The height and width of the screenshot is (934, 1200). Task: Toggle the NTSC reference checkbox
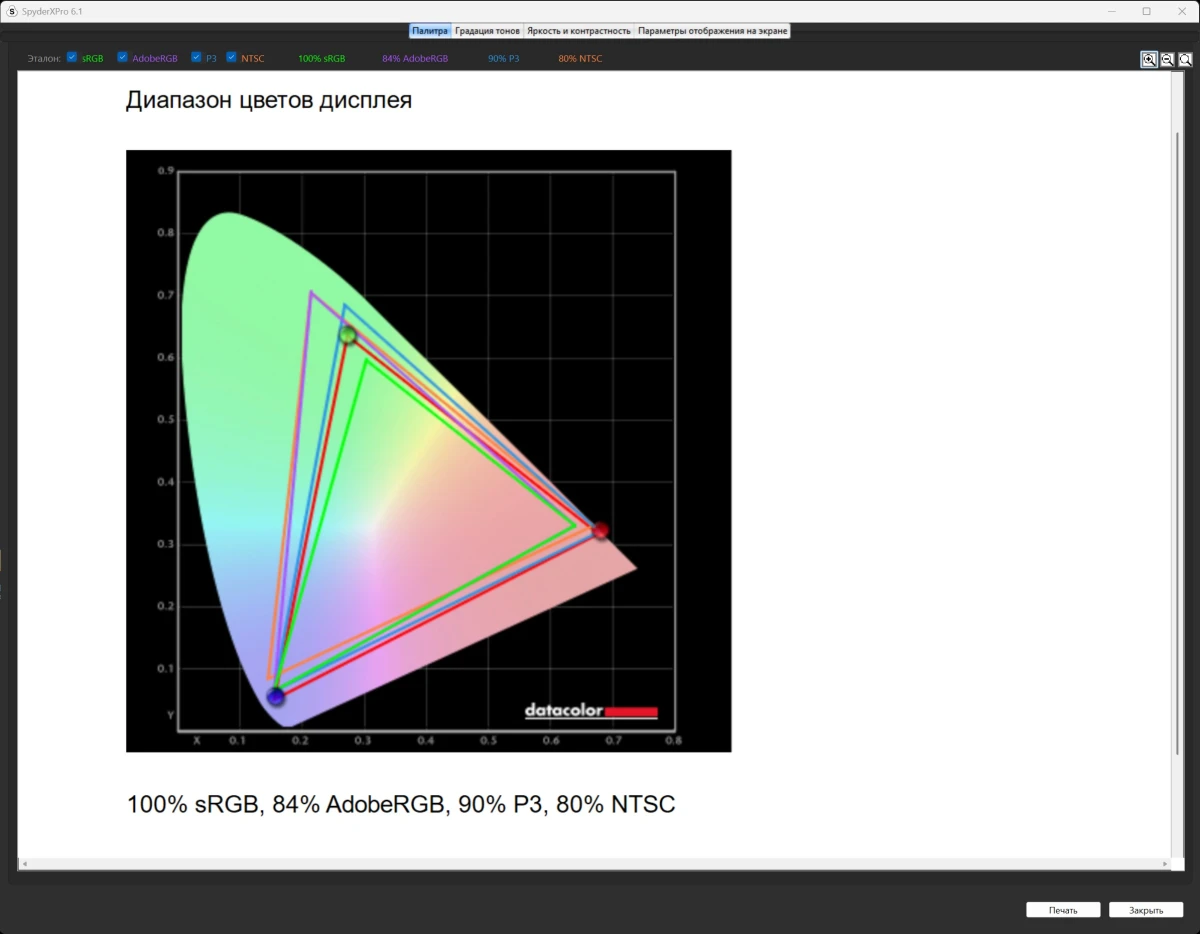(231, 58)
